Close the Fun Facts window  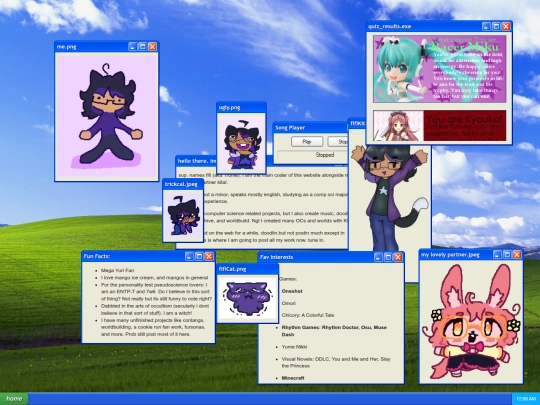[x=209, y=256]
